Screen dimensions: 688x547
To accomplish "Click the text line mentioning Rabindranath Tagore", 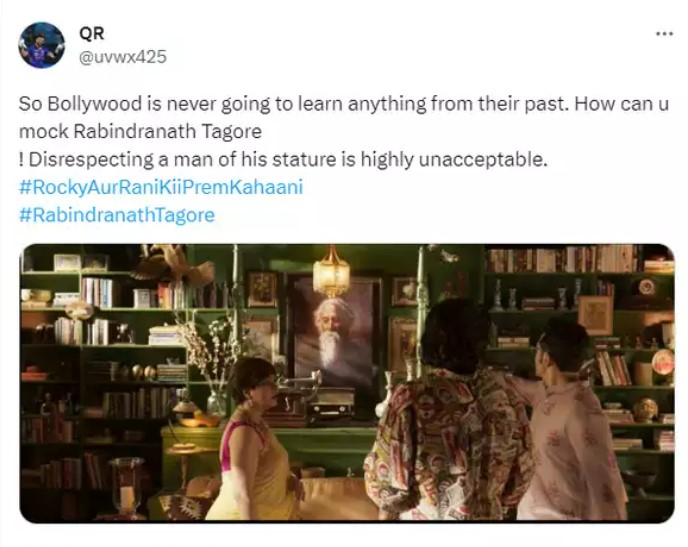I will 140,132.
